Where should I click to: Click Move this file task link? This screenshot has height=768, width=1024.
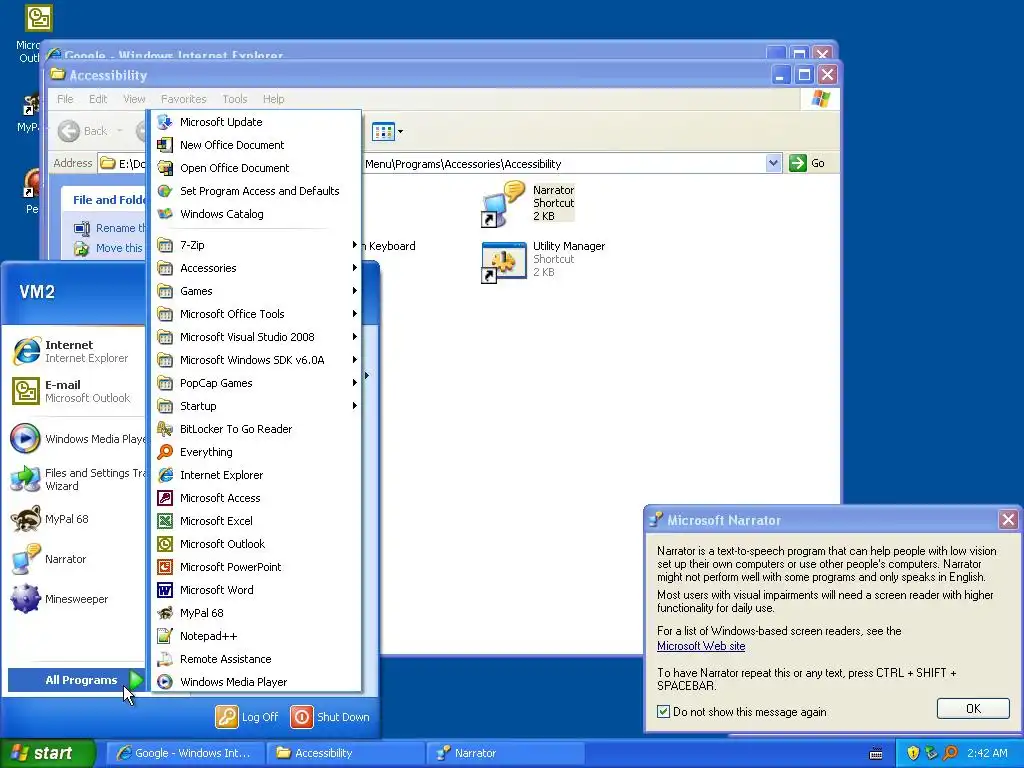click(x=109, y=248)
